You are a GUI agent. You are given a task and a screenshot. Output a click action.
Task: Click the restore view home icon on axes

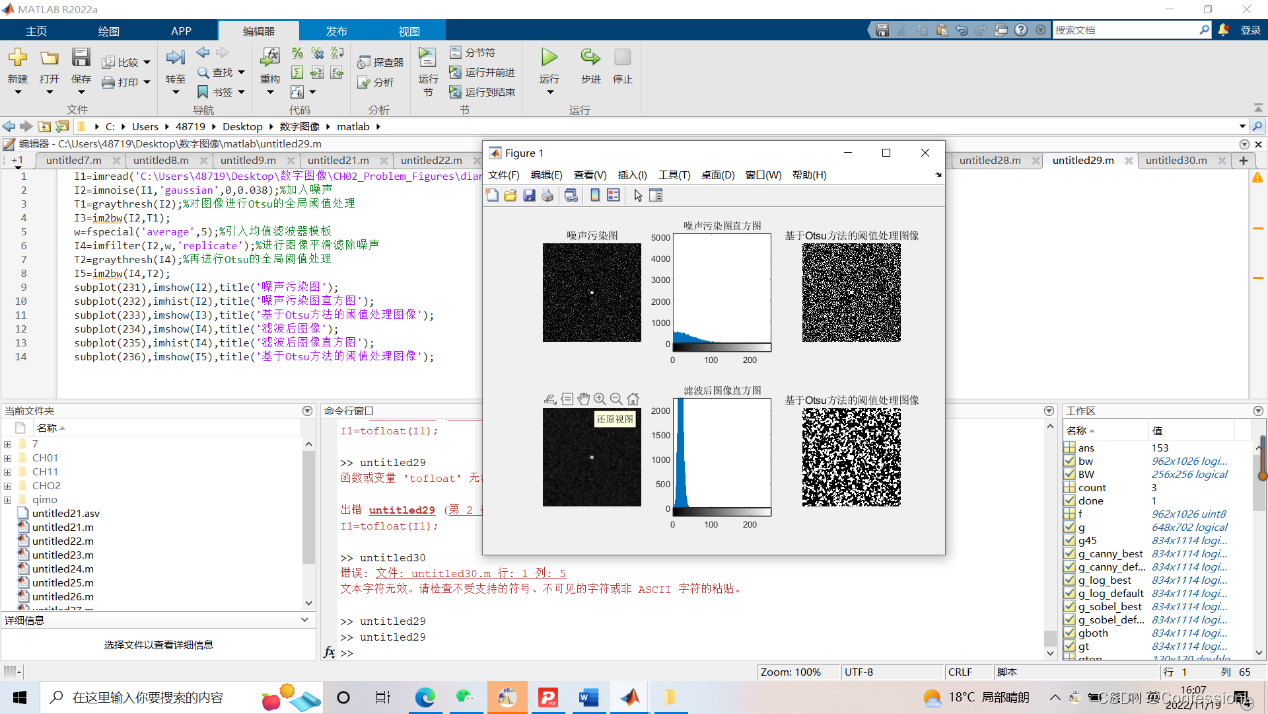click(x=633, y=398)
